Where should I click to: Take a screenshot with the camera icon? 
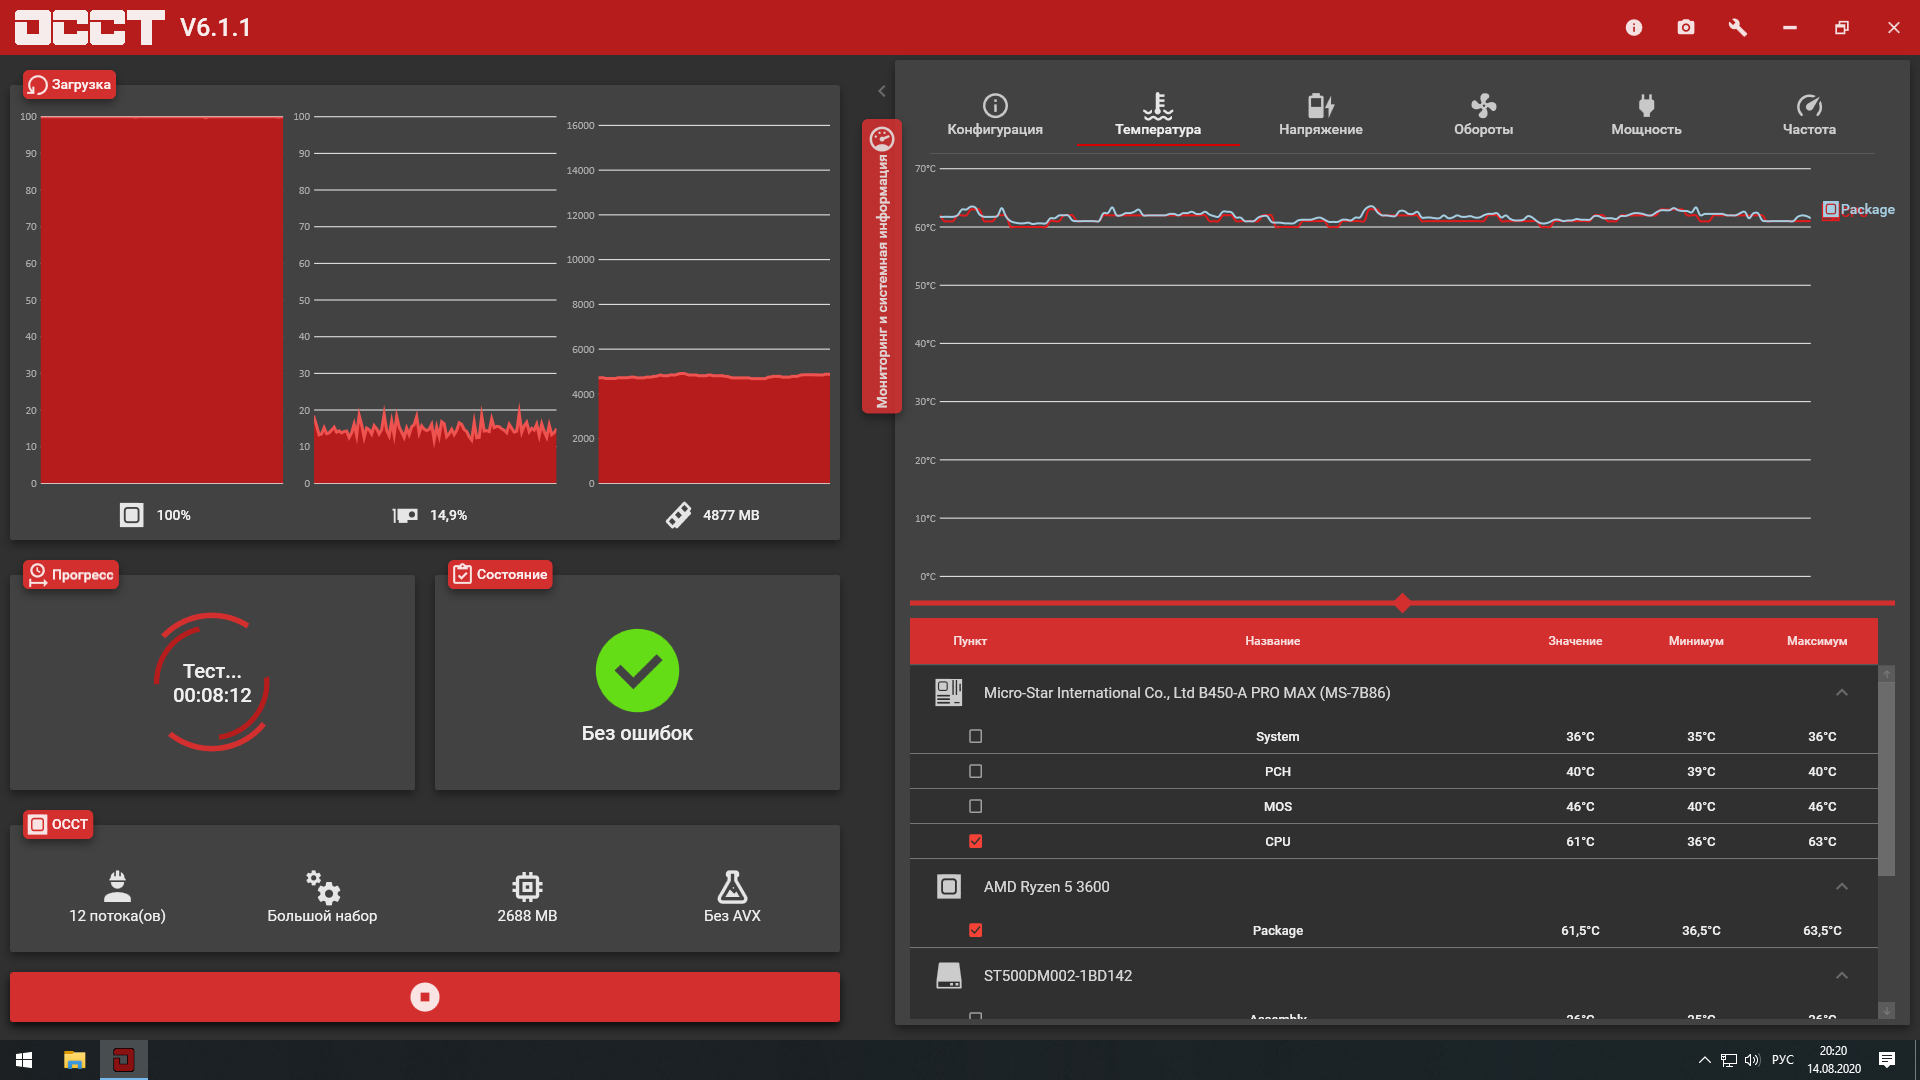tap(1686, 28)
